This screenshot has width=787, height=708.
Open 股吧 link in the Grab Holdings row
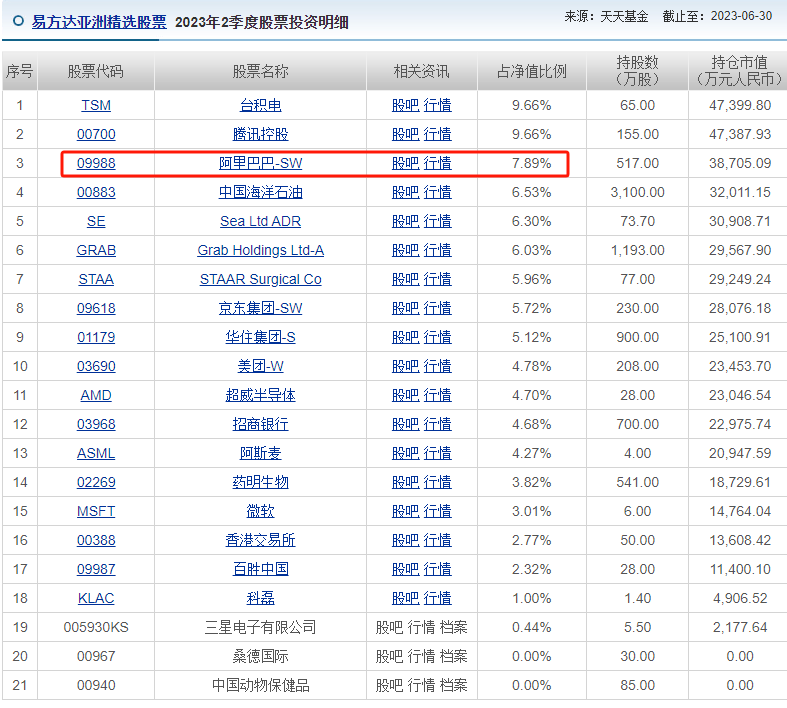[406, 250]
